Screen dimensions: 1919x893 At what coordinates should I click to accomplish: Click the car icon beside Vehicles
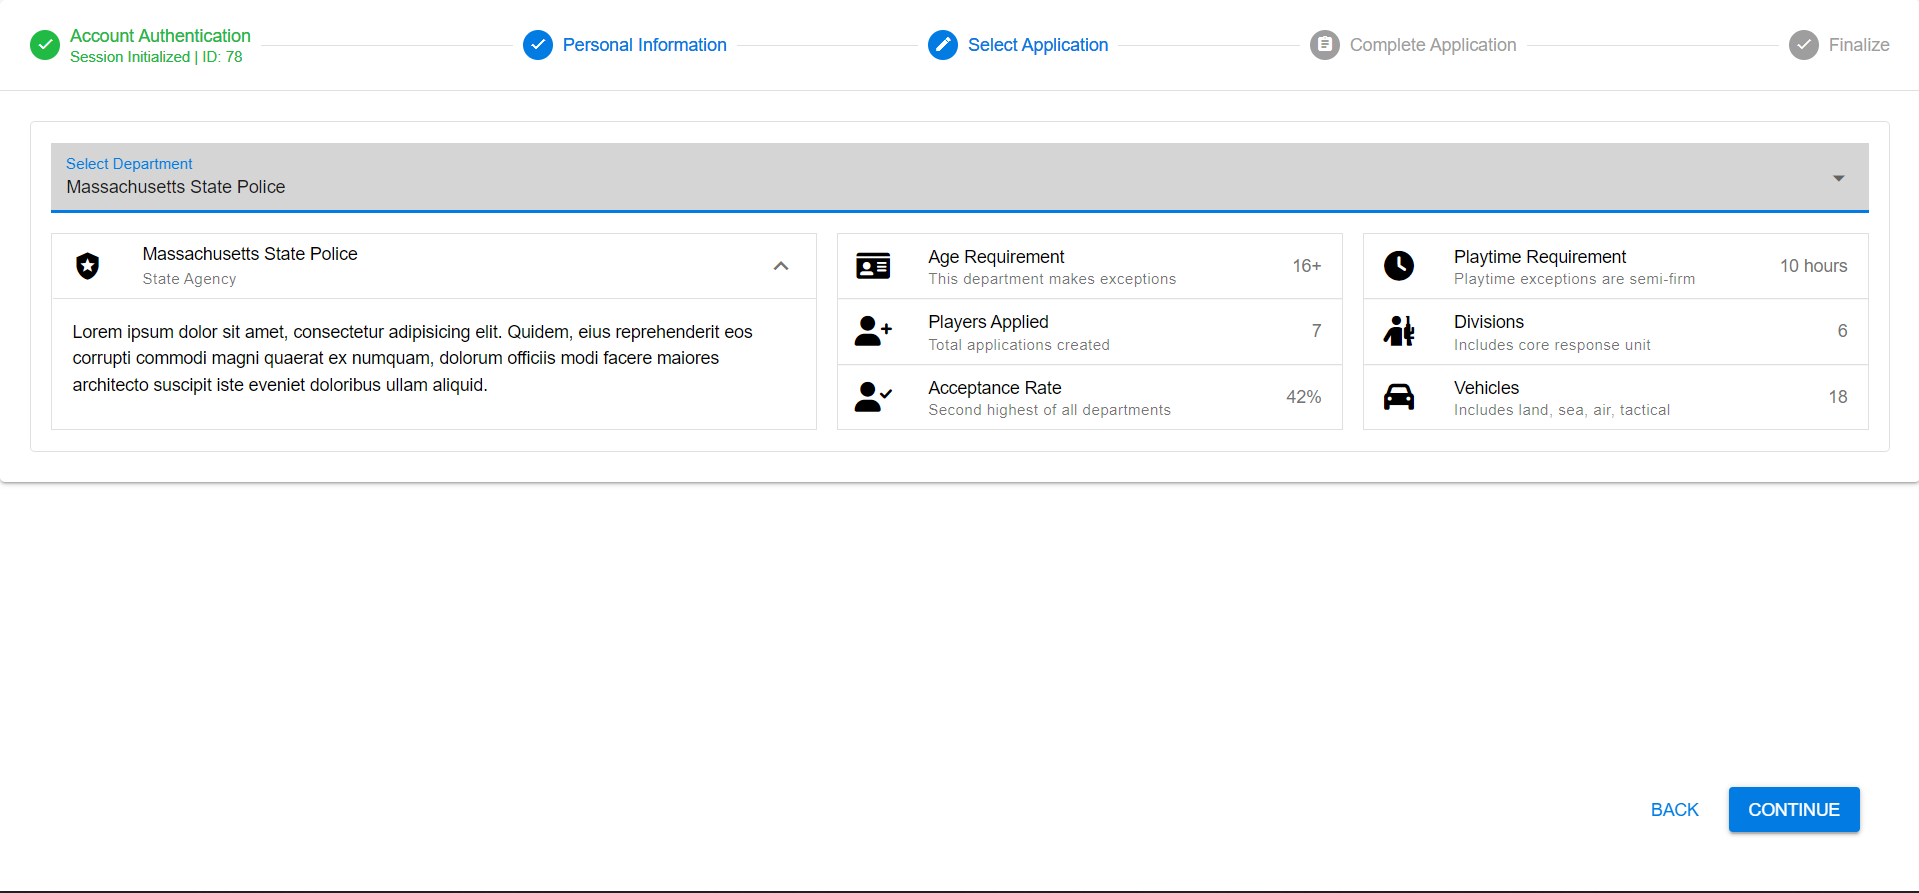tap(1399, 397)
